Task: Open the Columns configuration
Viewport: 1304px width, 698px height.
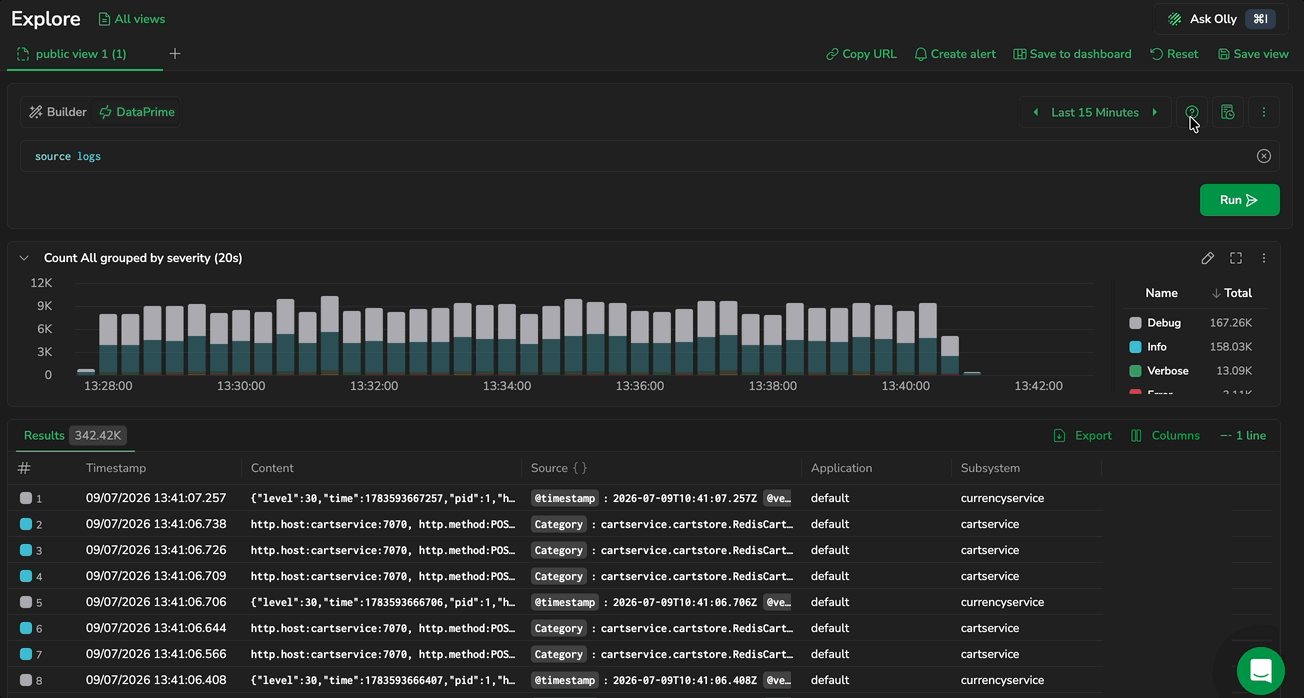Action: 1165,435
